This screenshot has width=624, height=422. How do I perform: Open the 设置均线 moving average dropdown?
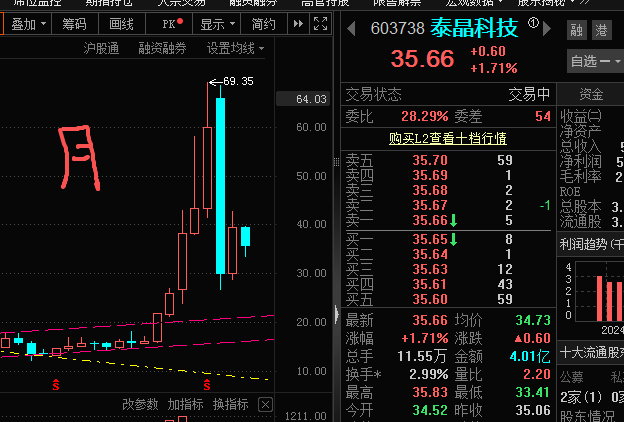tap(235, 49)
